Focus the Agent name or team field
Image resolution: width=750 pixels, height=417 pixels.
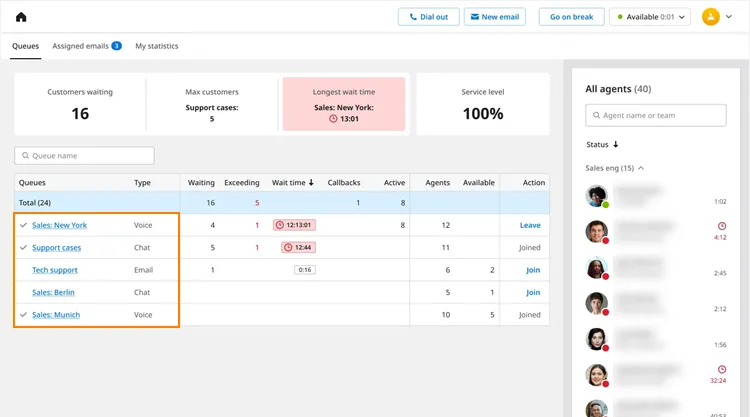pos(655,115)
